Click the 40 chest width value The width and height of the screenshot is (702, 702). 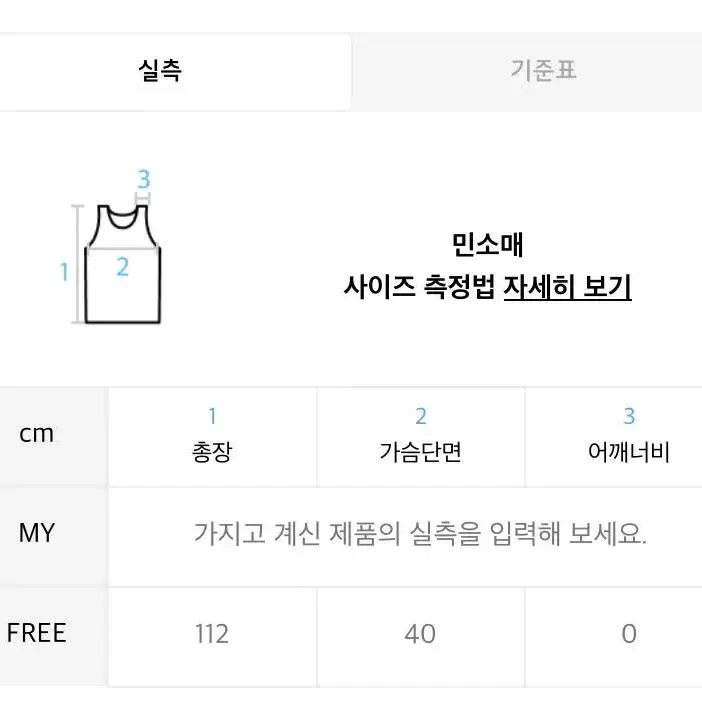point(420,634)
